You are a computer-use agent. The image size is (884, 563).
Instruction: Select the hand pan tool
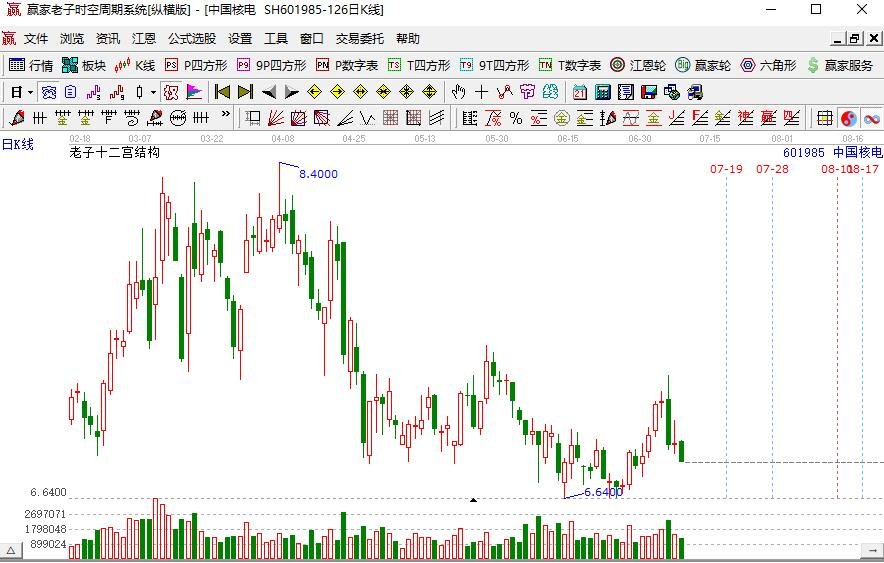[x=459, y=92]
